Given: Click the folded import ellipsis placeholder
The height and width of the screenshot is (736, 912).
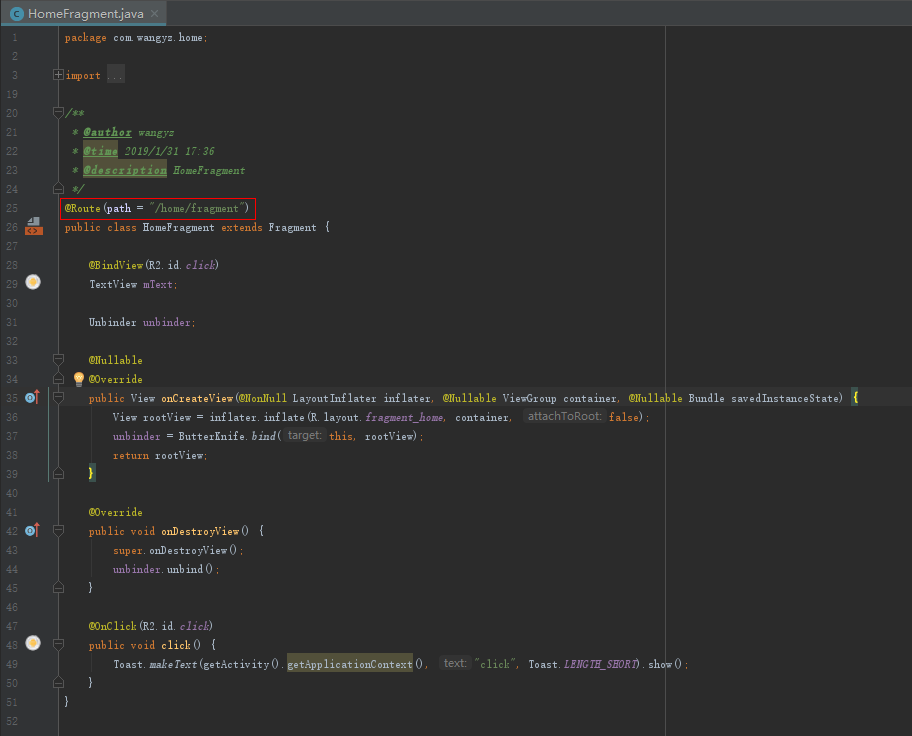Looking at the screenshot, I should tap(115, 75).
